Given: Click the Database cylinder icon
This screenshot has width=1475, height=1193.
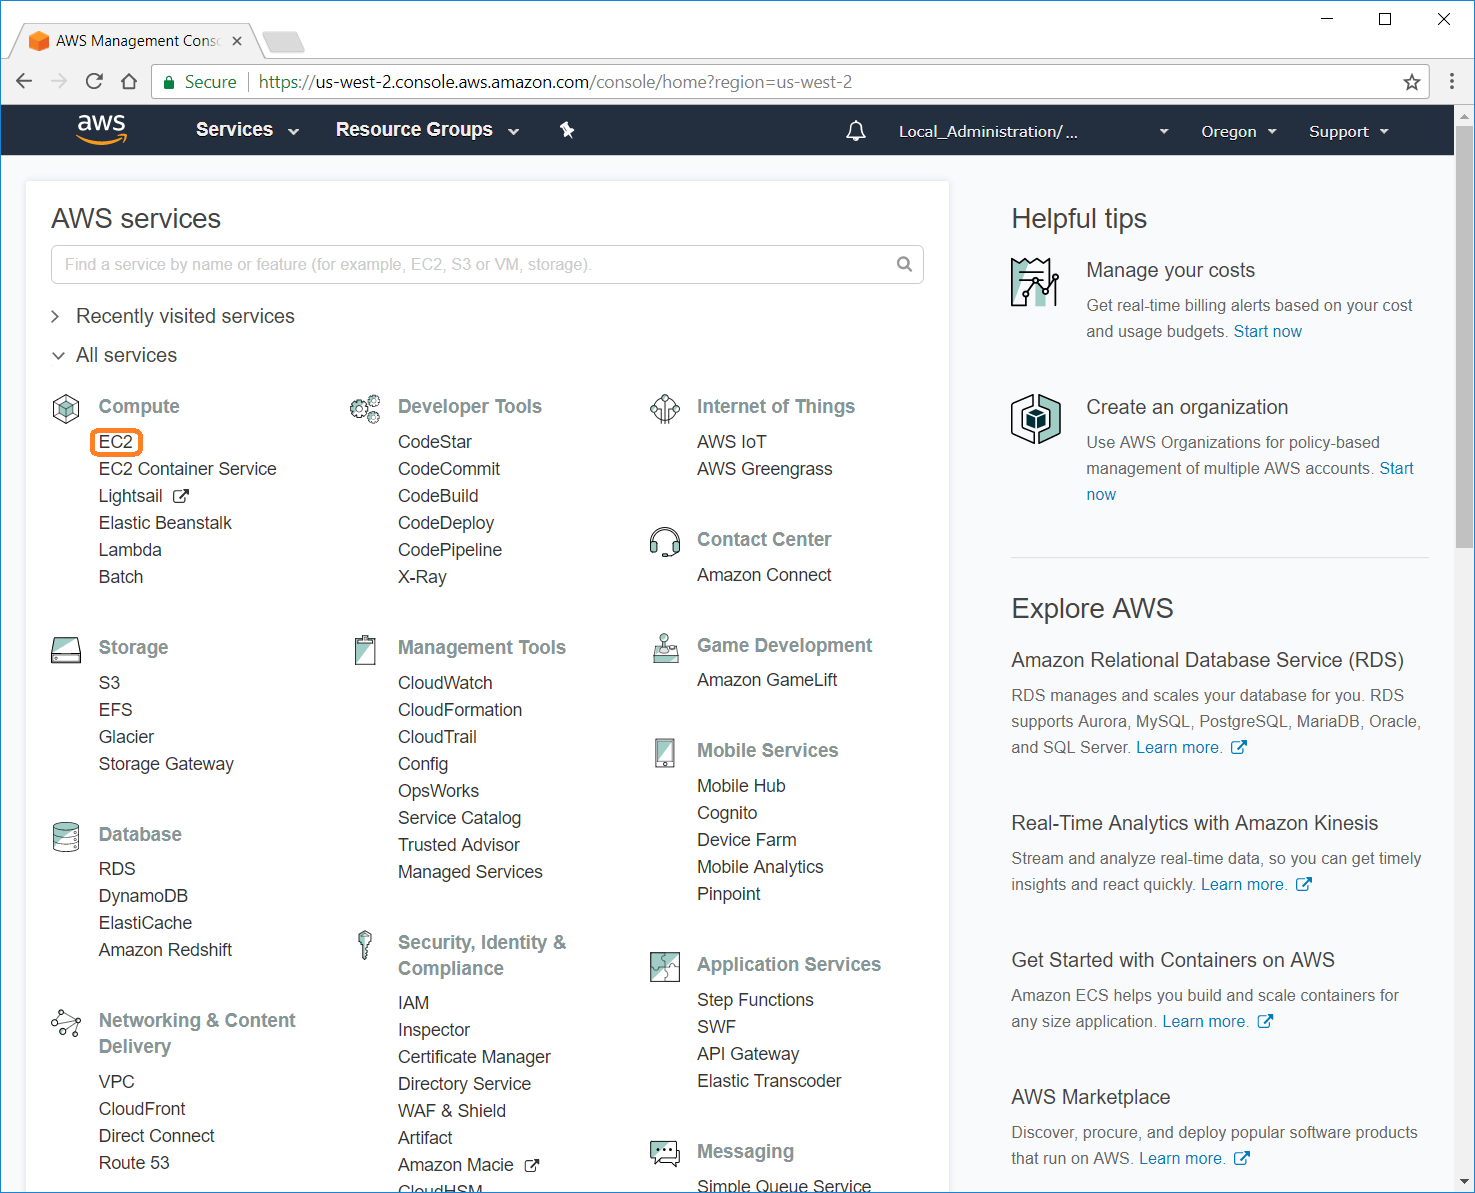Looking at the screenshot, I should [x=66, y=836].
